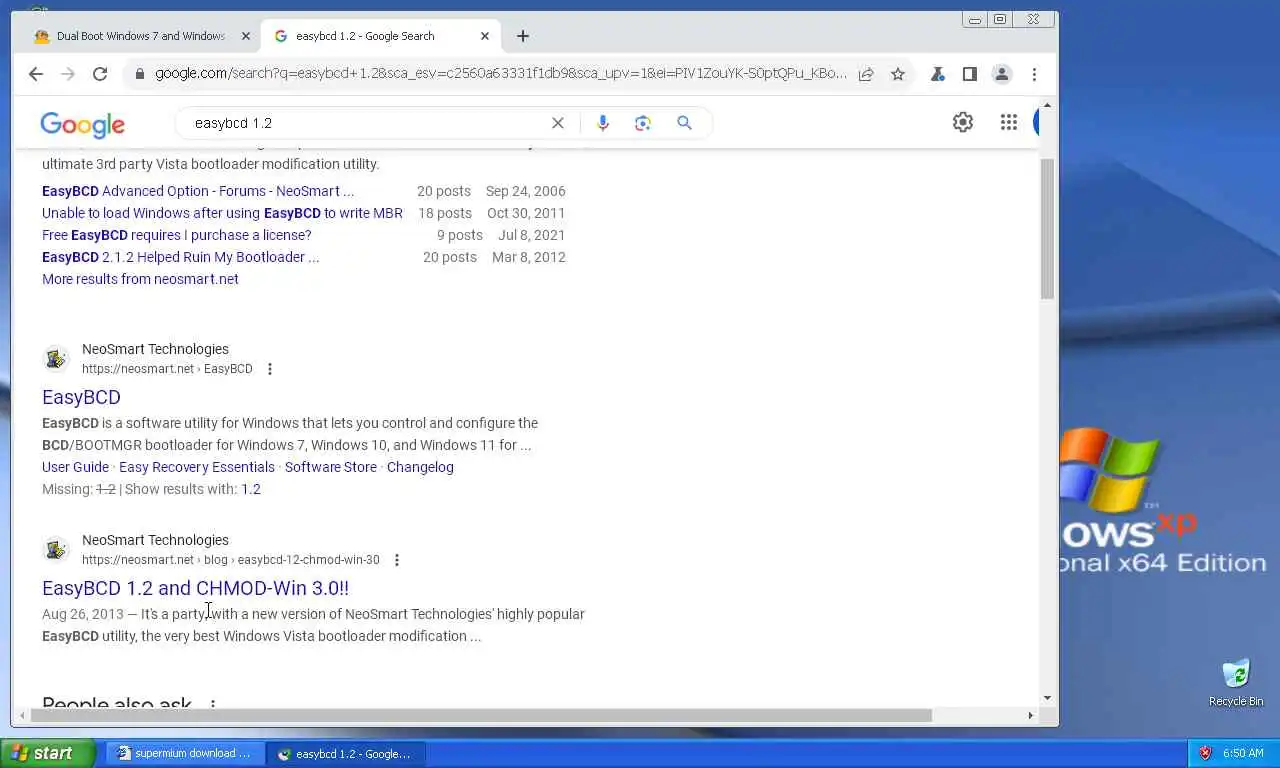Click the browser address bar URL
Viewport: 1280px width, 768px height.
tap(500, 74)
